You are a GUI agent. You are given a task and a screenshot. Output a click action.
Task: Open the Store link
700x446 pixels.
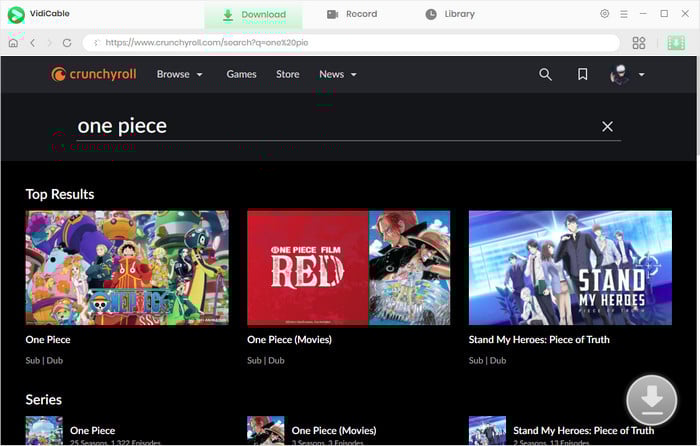coord(288,75)
